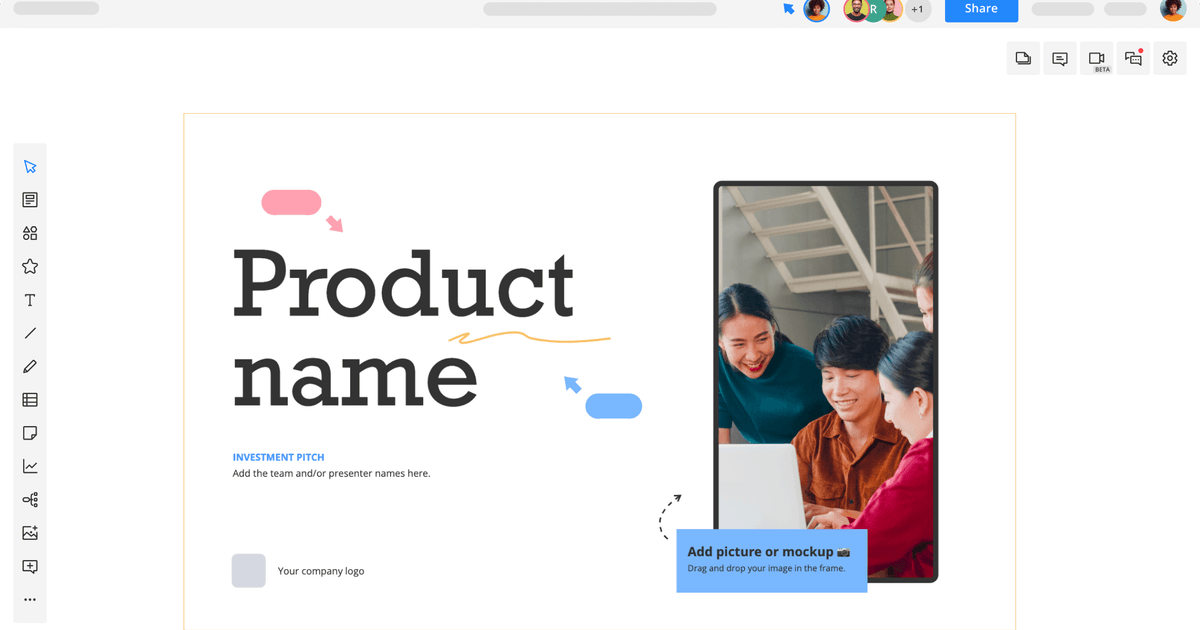Open the comments panel icon
This screenshot has height=630, width=1200.
click(1060, 59)
